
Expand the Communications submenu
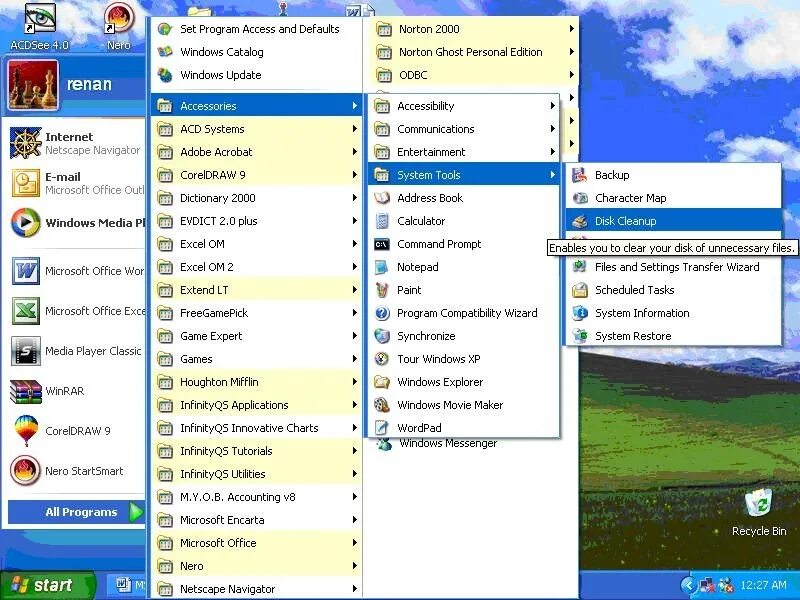(x=463, y=129)
